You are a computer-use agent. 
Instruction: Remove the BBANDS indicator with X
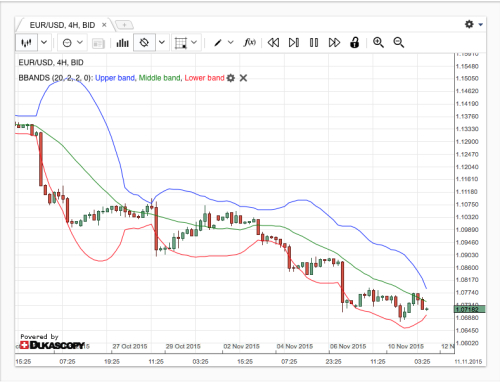(x=243, y=78)
